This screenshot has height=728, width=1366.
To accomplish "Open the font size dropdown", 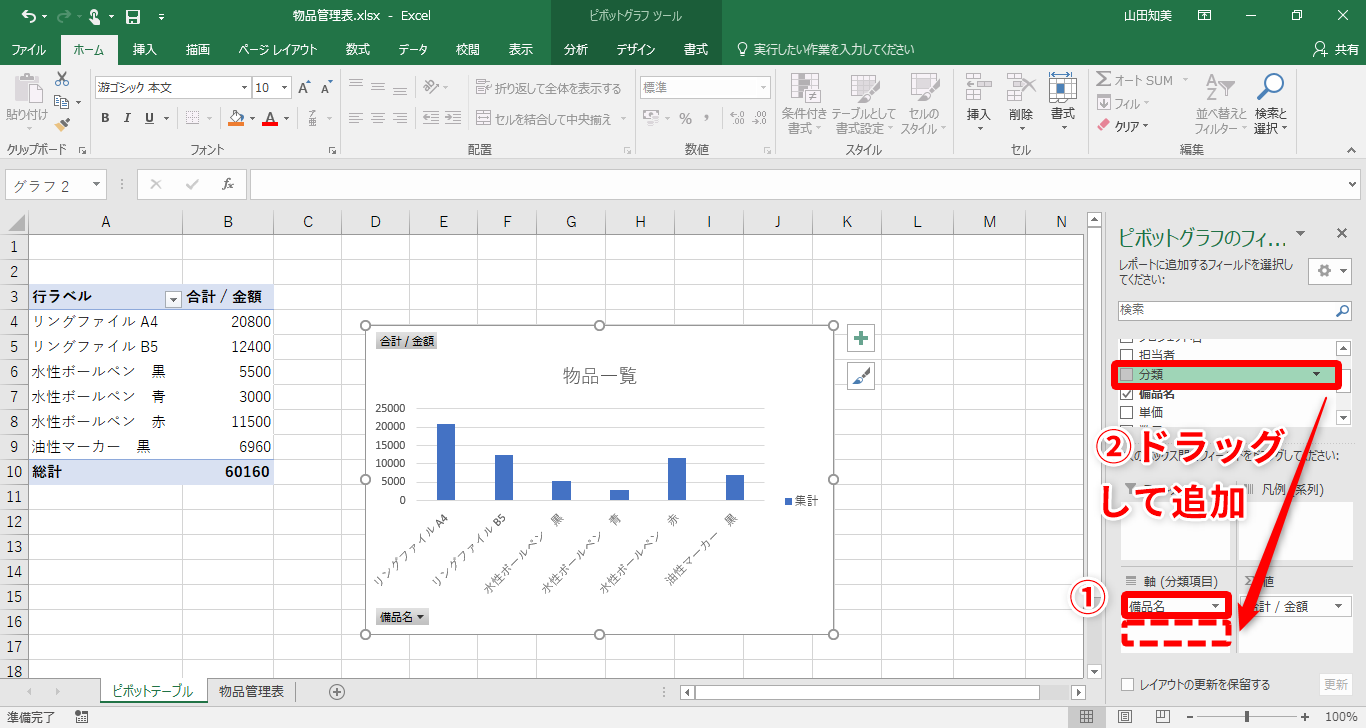I will [285, 88].
